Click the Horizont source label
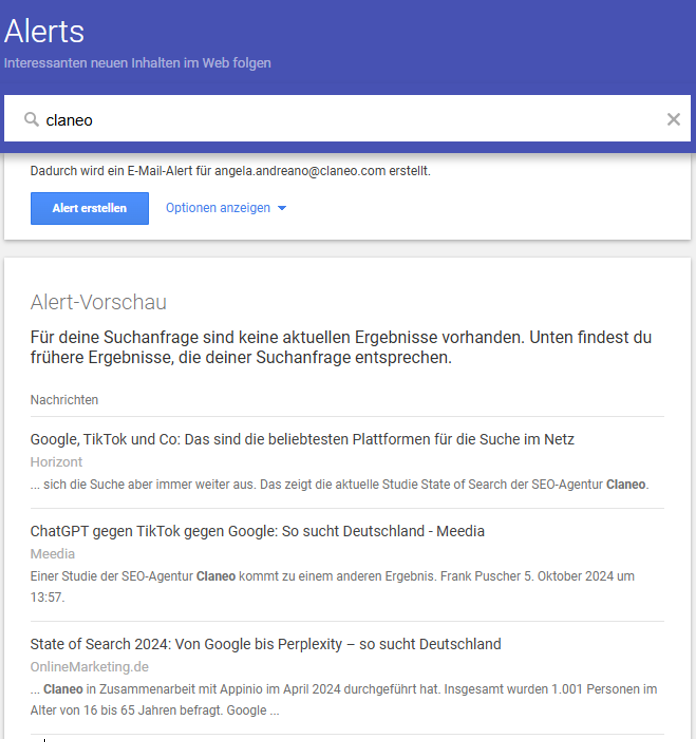This screenshot has width=698, height=742. [56, 462]
